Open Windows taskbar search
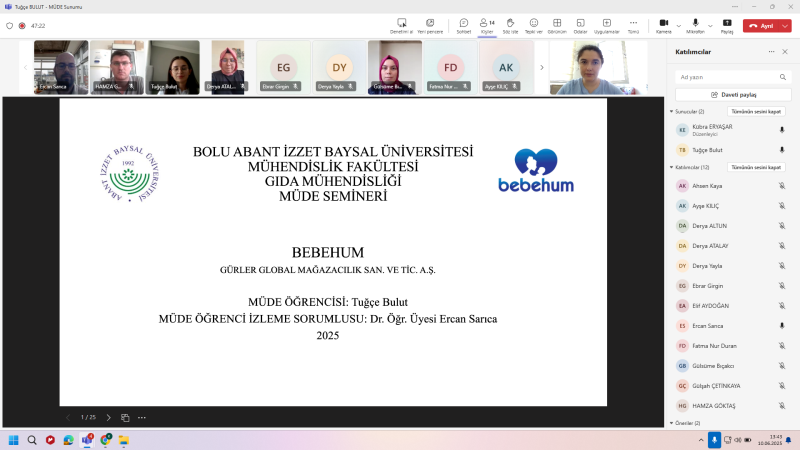800x450 pixels. tap(32, 440)
